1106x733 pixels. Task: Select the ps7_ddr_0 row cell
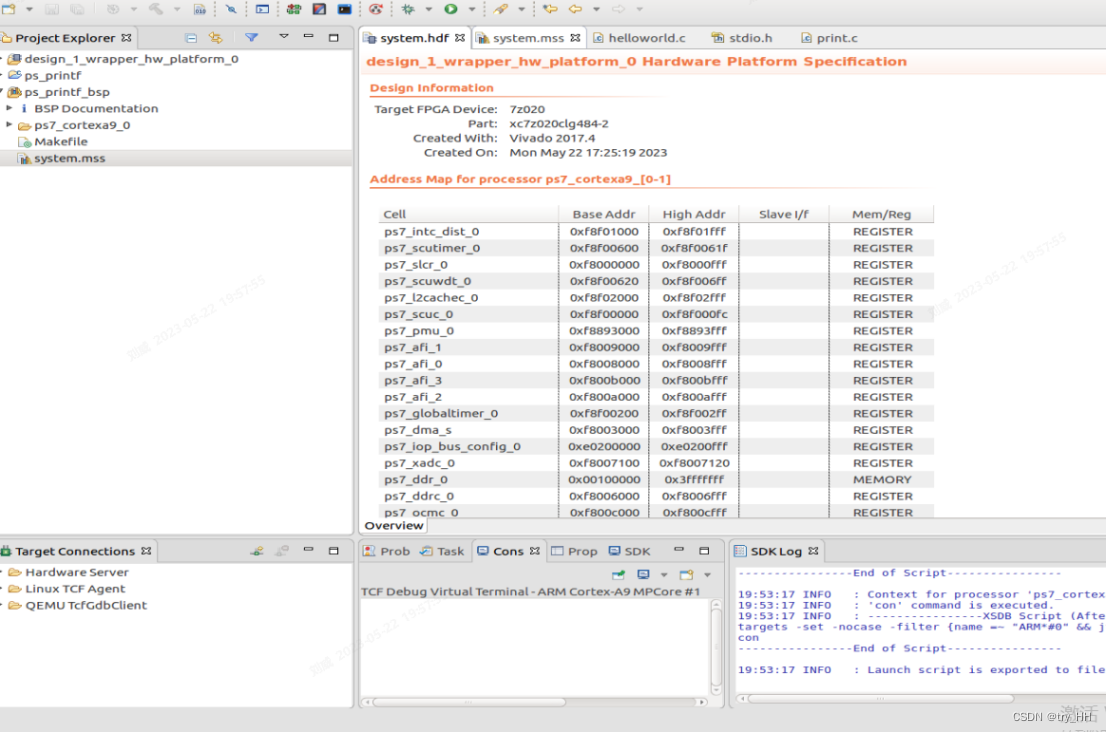coord(416,479)
